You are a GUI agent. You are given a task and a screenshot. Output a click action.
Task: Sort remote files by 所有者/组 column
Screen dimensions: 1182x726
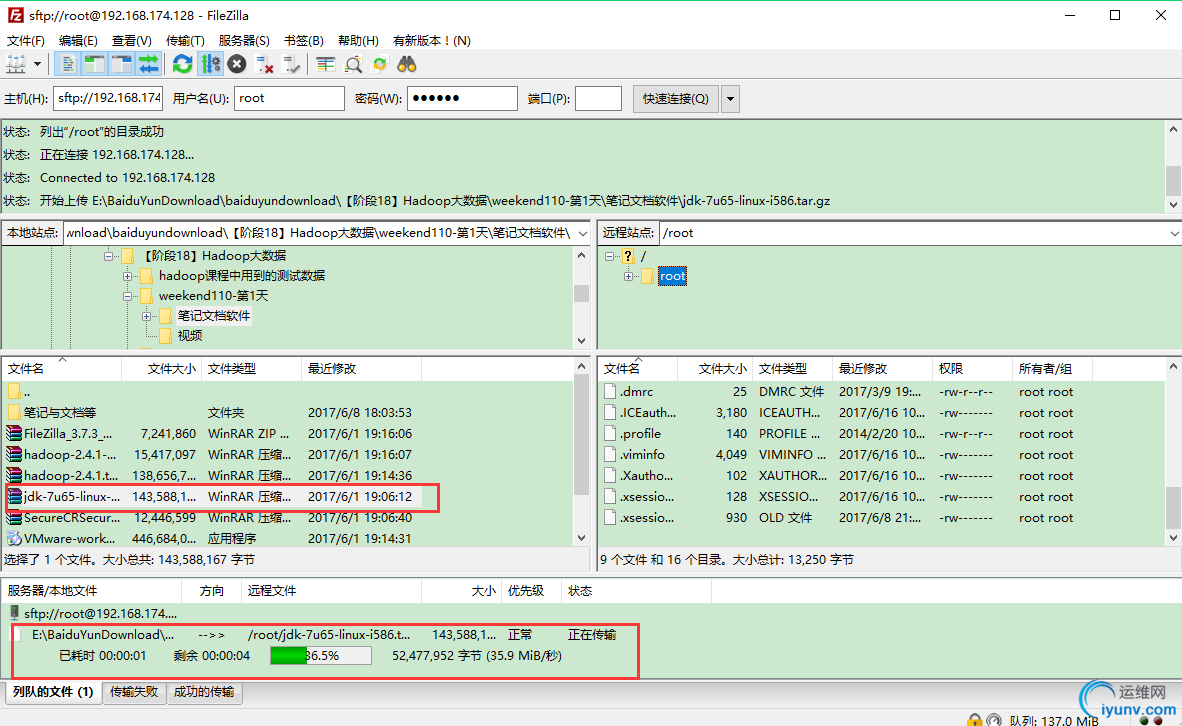1052,369
